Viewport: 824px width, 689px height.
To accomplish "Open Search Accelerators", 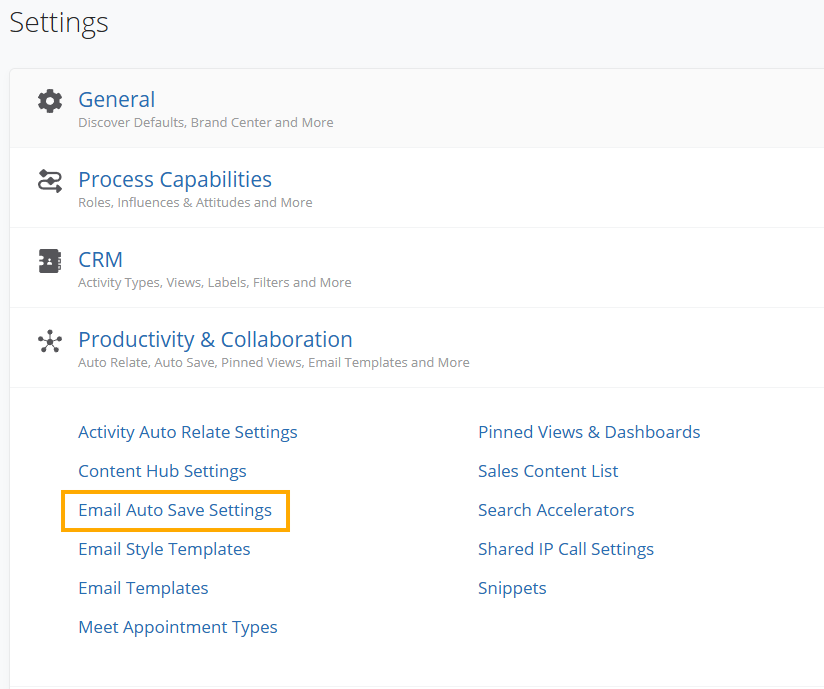I will tap(556, 510).
